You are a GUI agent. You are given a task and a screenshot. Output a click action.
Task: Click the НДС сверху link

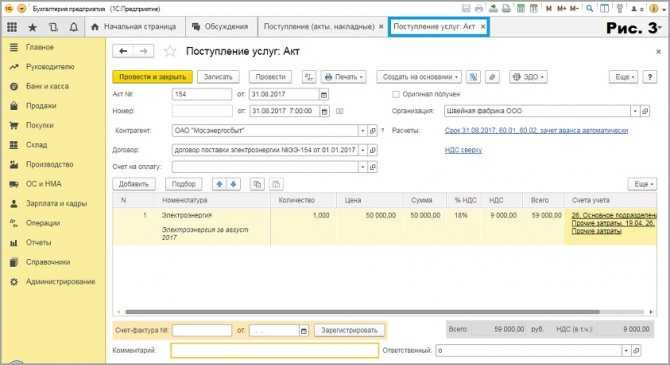(463, 150)
